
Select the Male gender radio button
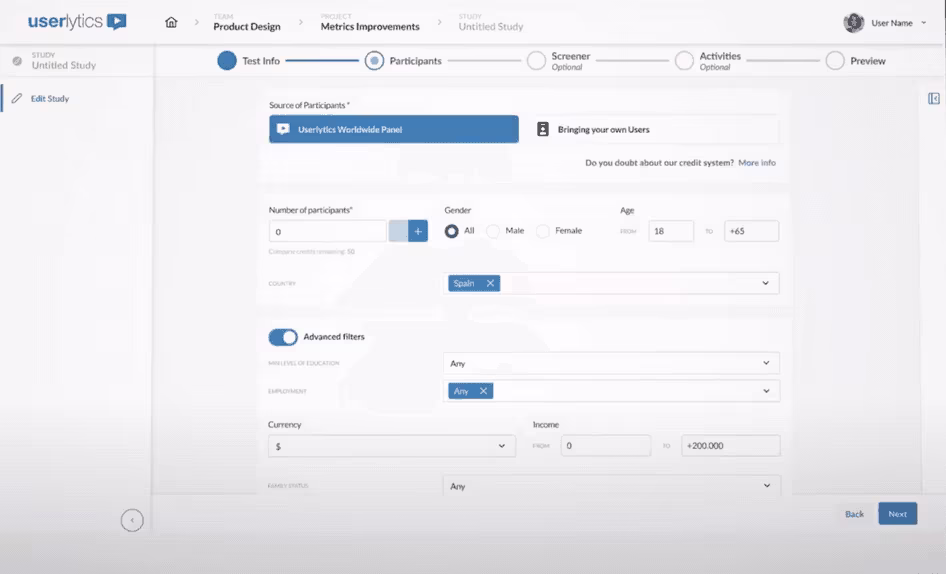pyautogui.click(x=493, y=231)
